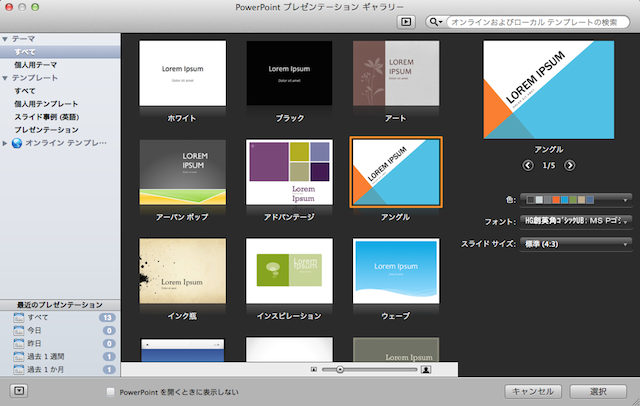Collapse the テンプレート section

click(x=5, y=78)
